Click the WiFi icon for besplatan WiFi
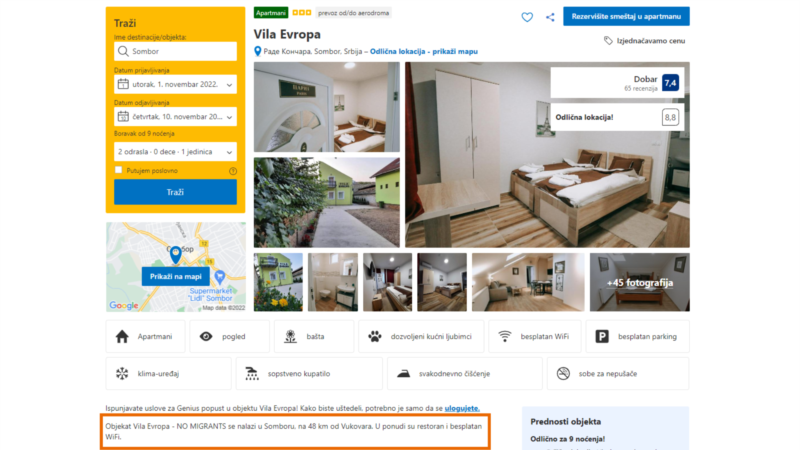 (505, 337)
